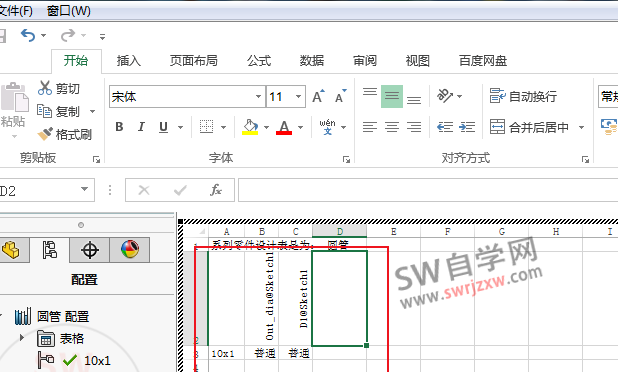The width and height of the screenshot is (618, 372).
Task: Expand the 表格 tree node
Action: tap(22, 338)
